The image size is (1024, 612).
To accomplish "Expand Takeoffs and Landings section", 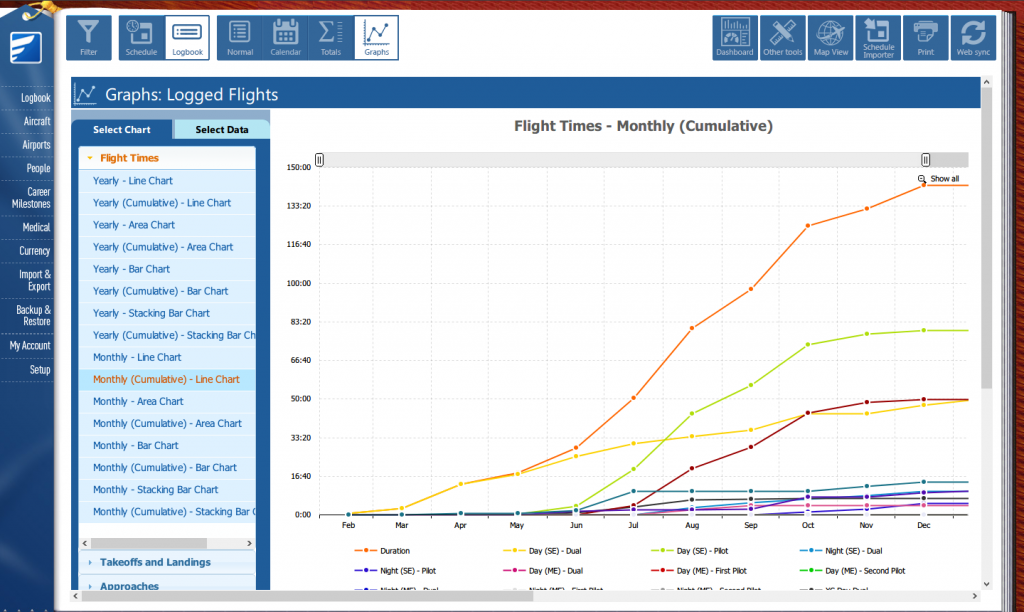I will point(155,562).
